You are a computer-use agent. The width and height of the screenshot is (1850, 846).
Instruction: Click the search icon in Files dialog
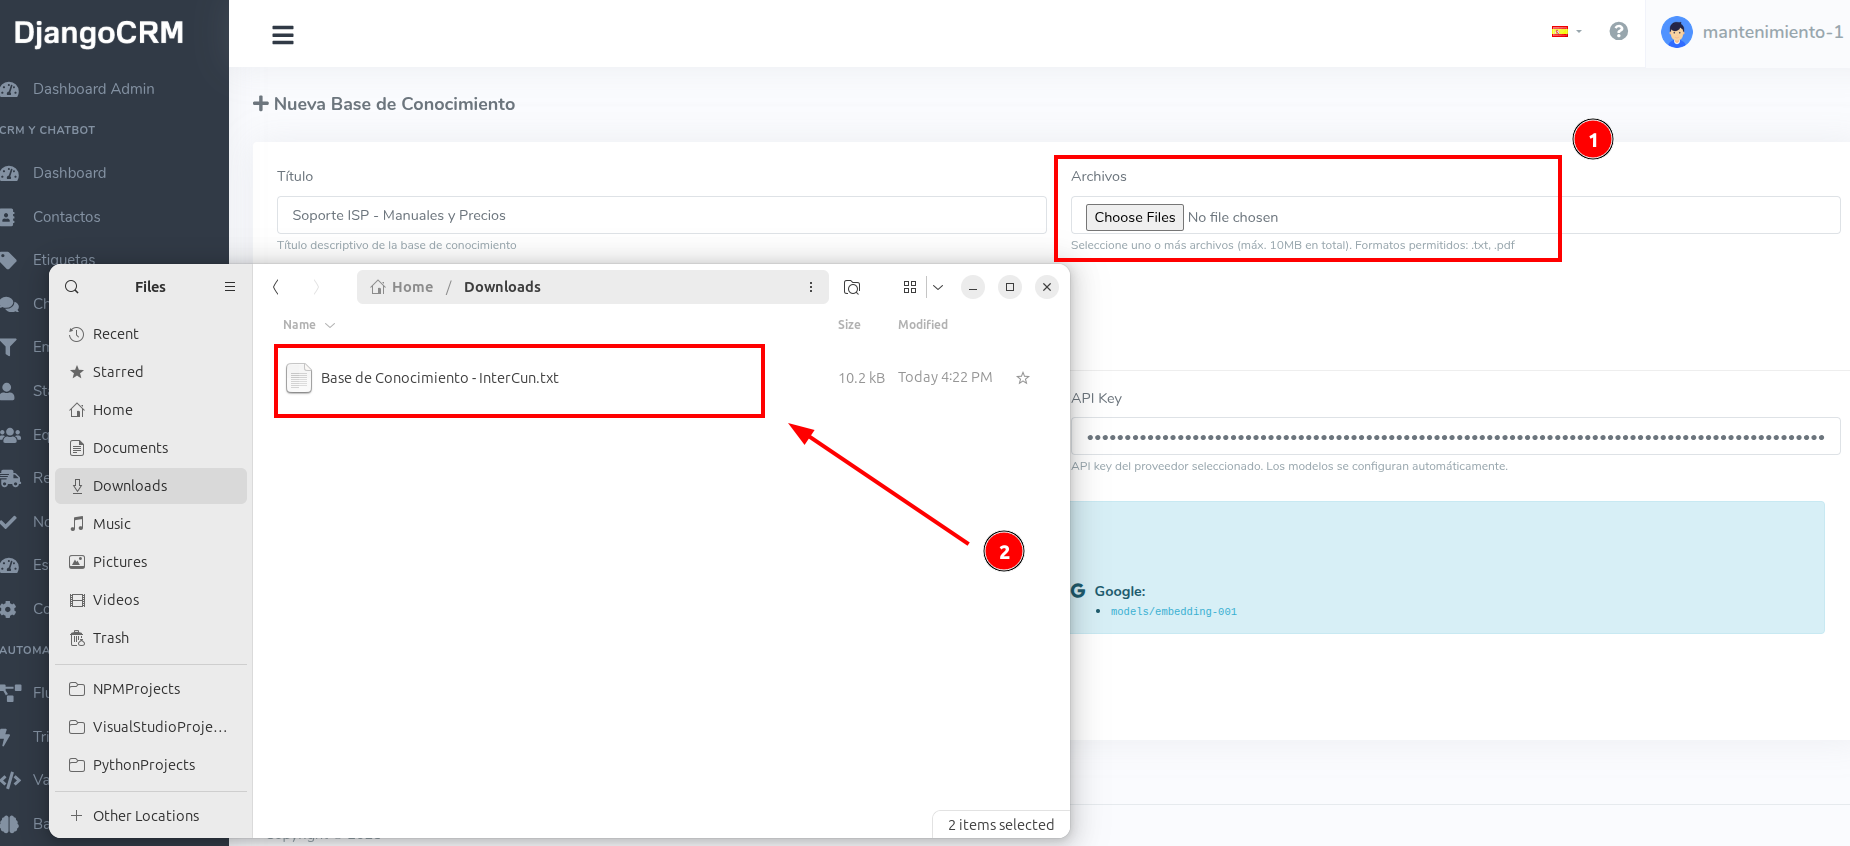coord(72,287)
